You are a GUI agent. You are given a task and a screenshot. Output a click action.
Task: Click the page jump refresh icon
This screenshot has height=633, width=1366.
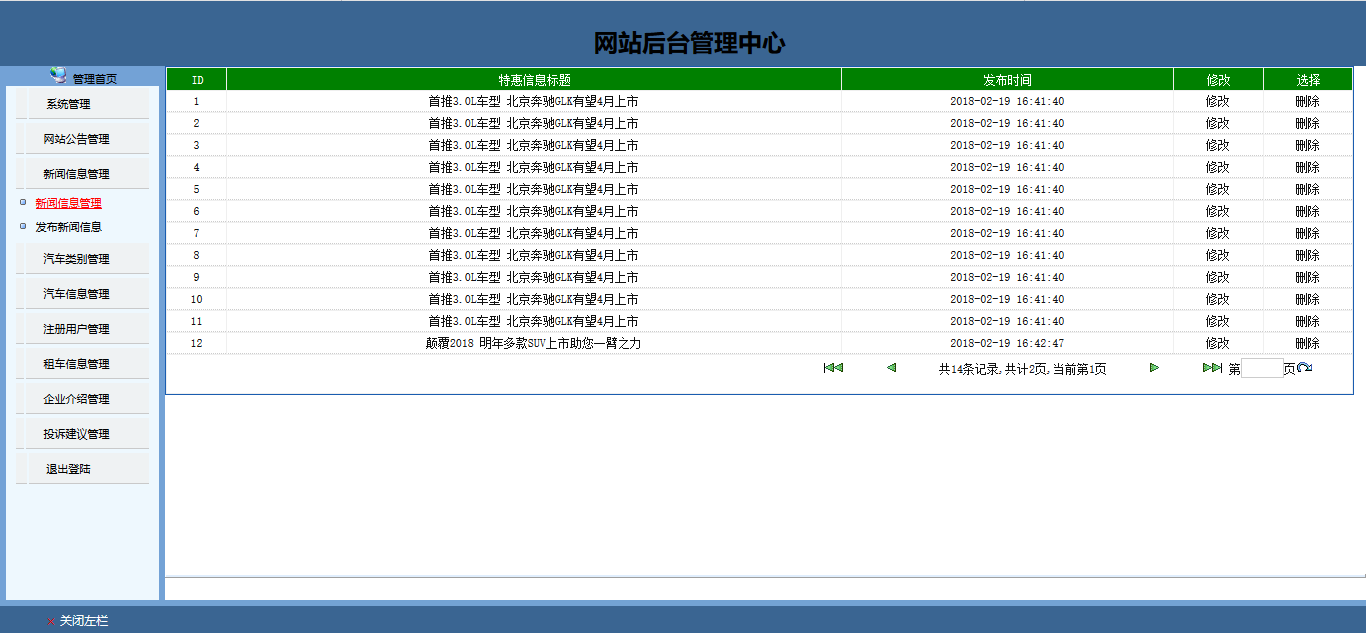[1304, 368]
